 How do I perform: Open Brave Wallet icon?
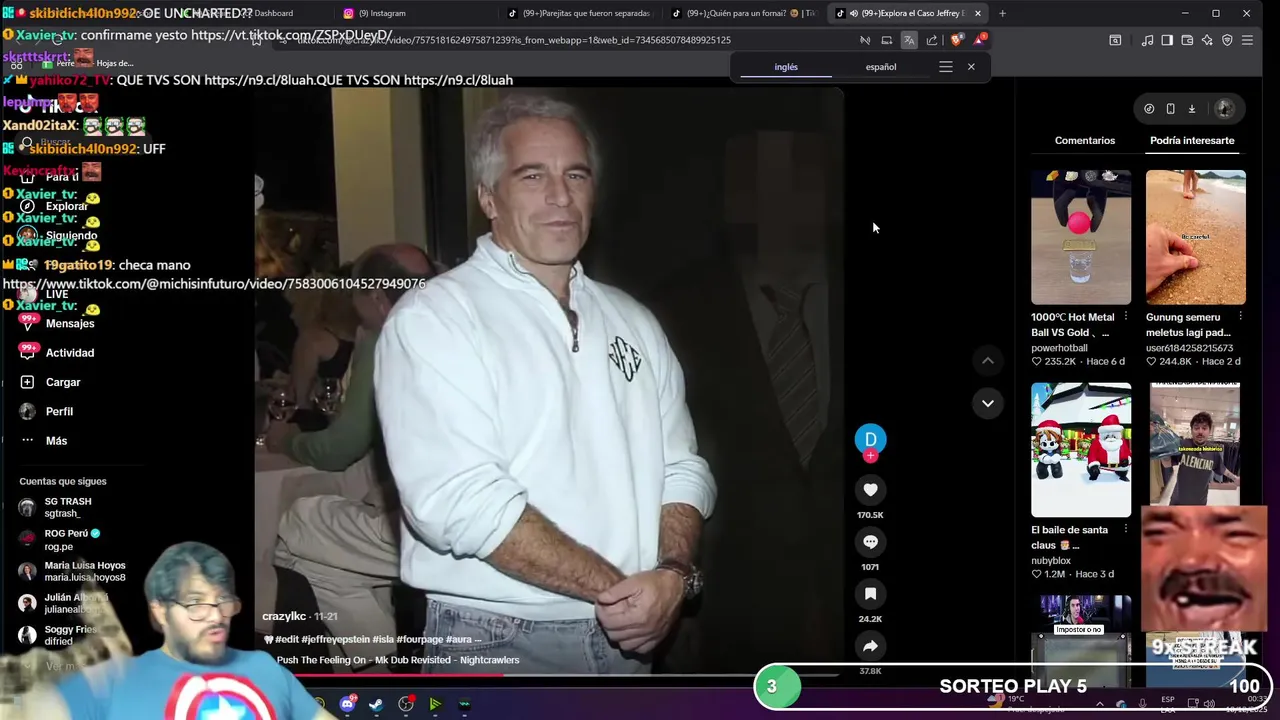[x=1187, y=40]
